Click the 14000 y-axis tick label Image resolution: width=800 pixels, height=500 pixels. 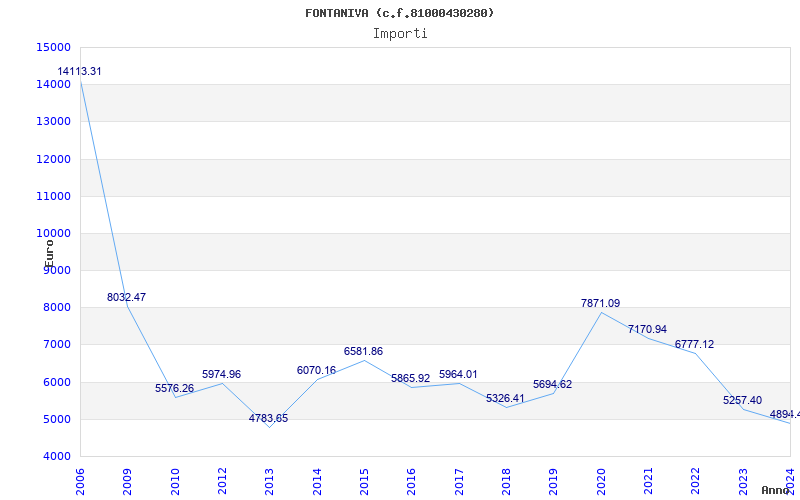pos(54,85)
